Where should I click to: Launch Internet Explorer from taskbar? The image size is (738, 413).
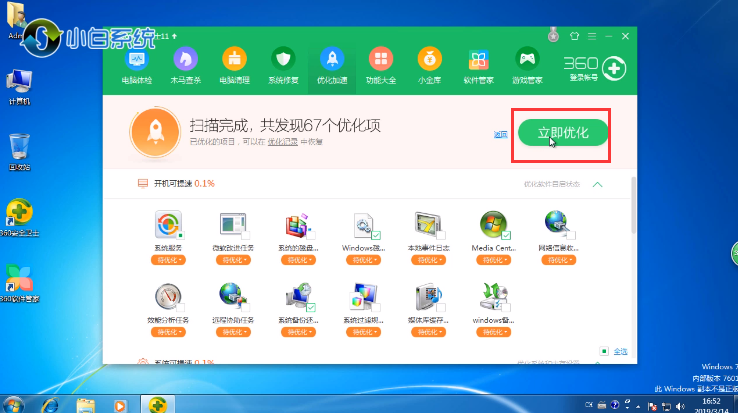point(50,405)
